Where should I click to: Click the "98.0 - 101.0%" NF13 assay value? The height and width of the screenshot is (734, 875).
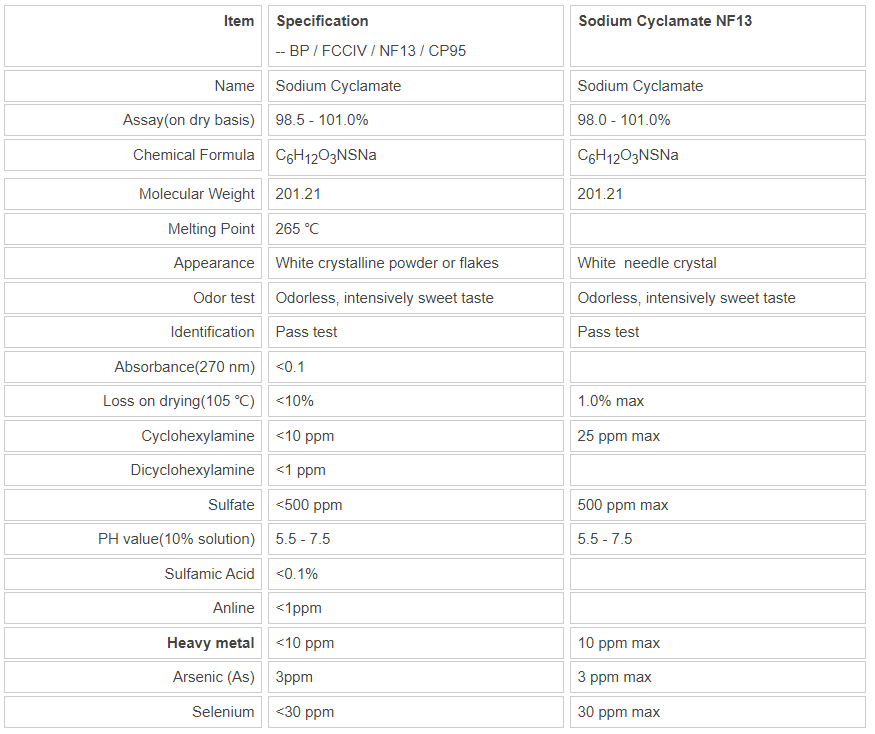pyautogui.click(x=624, y=120)
